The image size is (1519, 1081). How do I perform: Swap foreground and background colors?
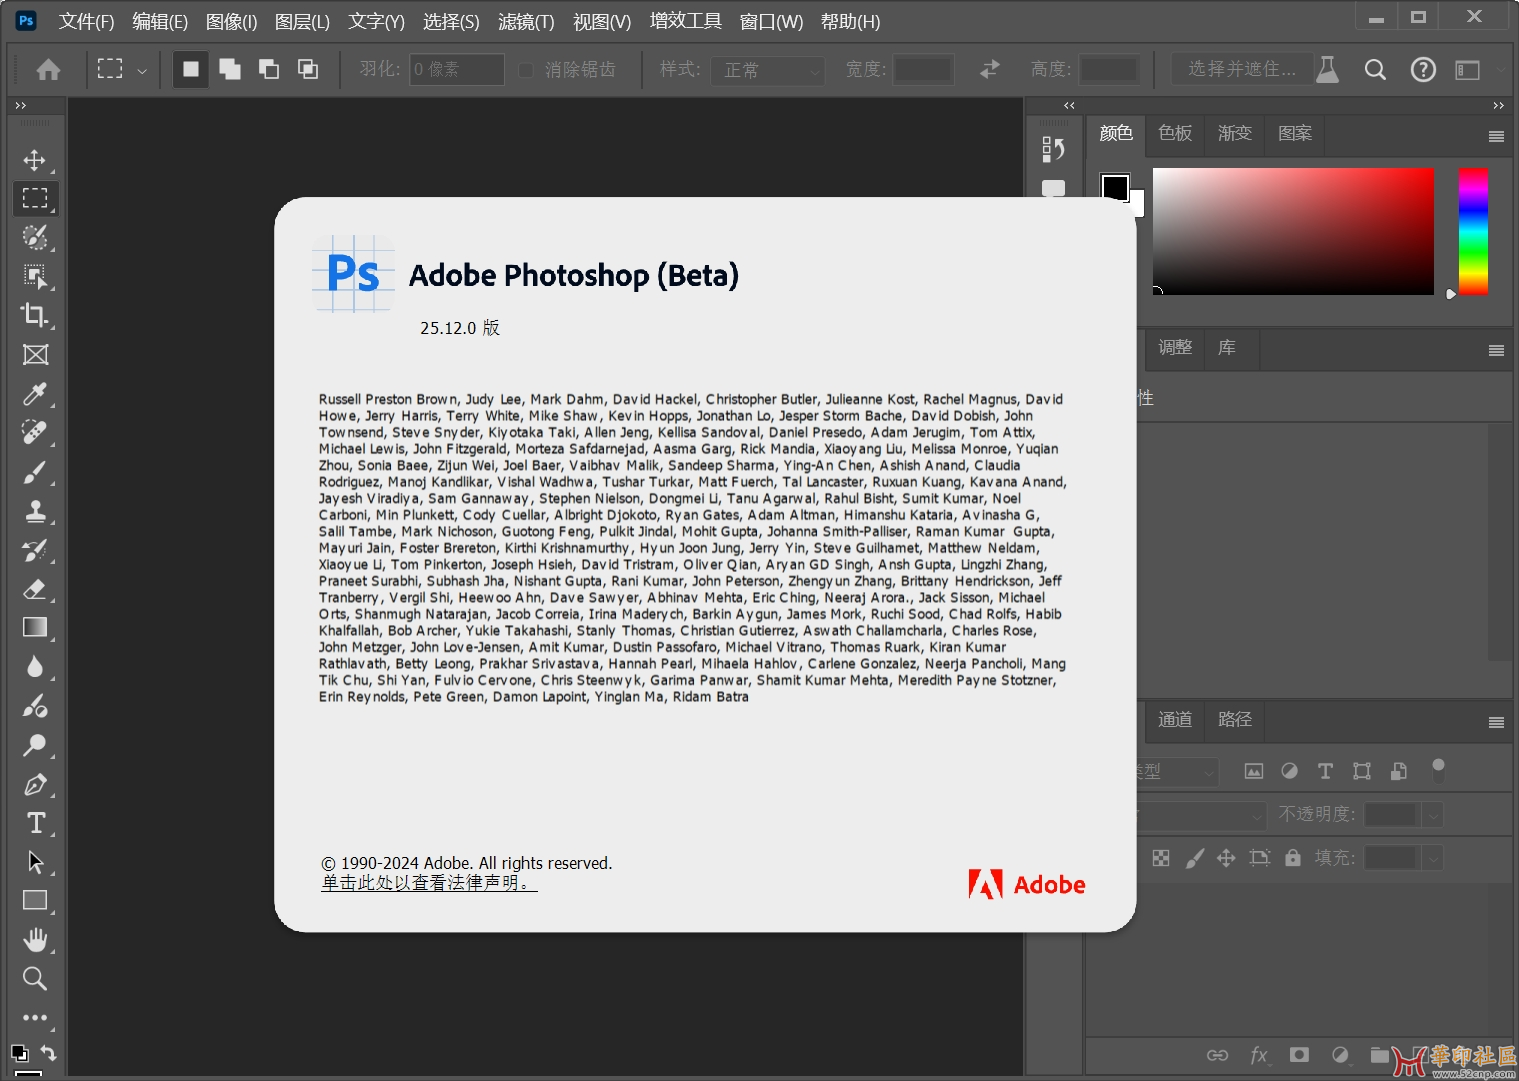48,1052
